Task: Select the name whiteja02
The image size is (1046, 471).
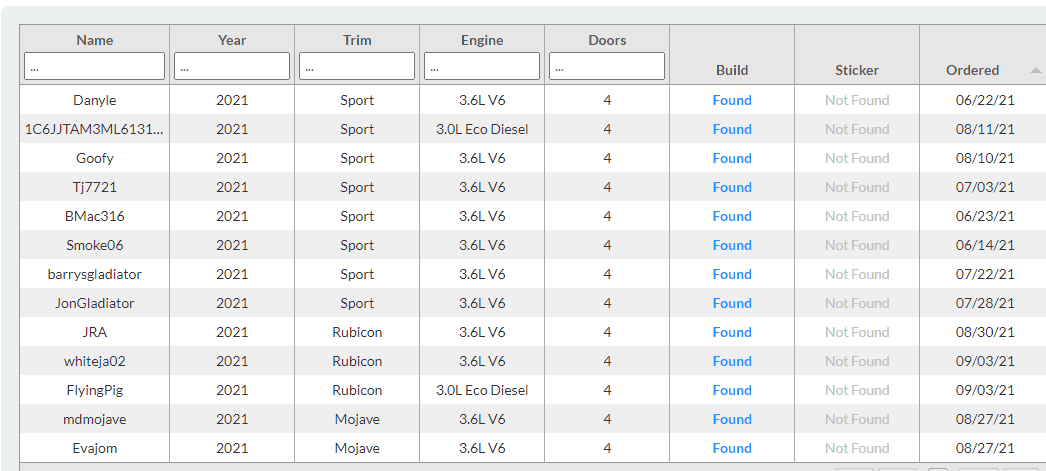Action: (x=95, y=362)
